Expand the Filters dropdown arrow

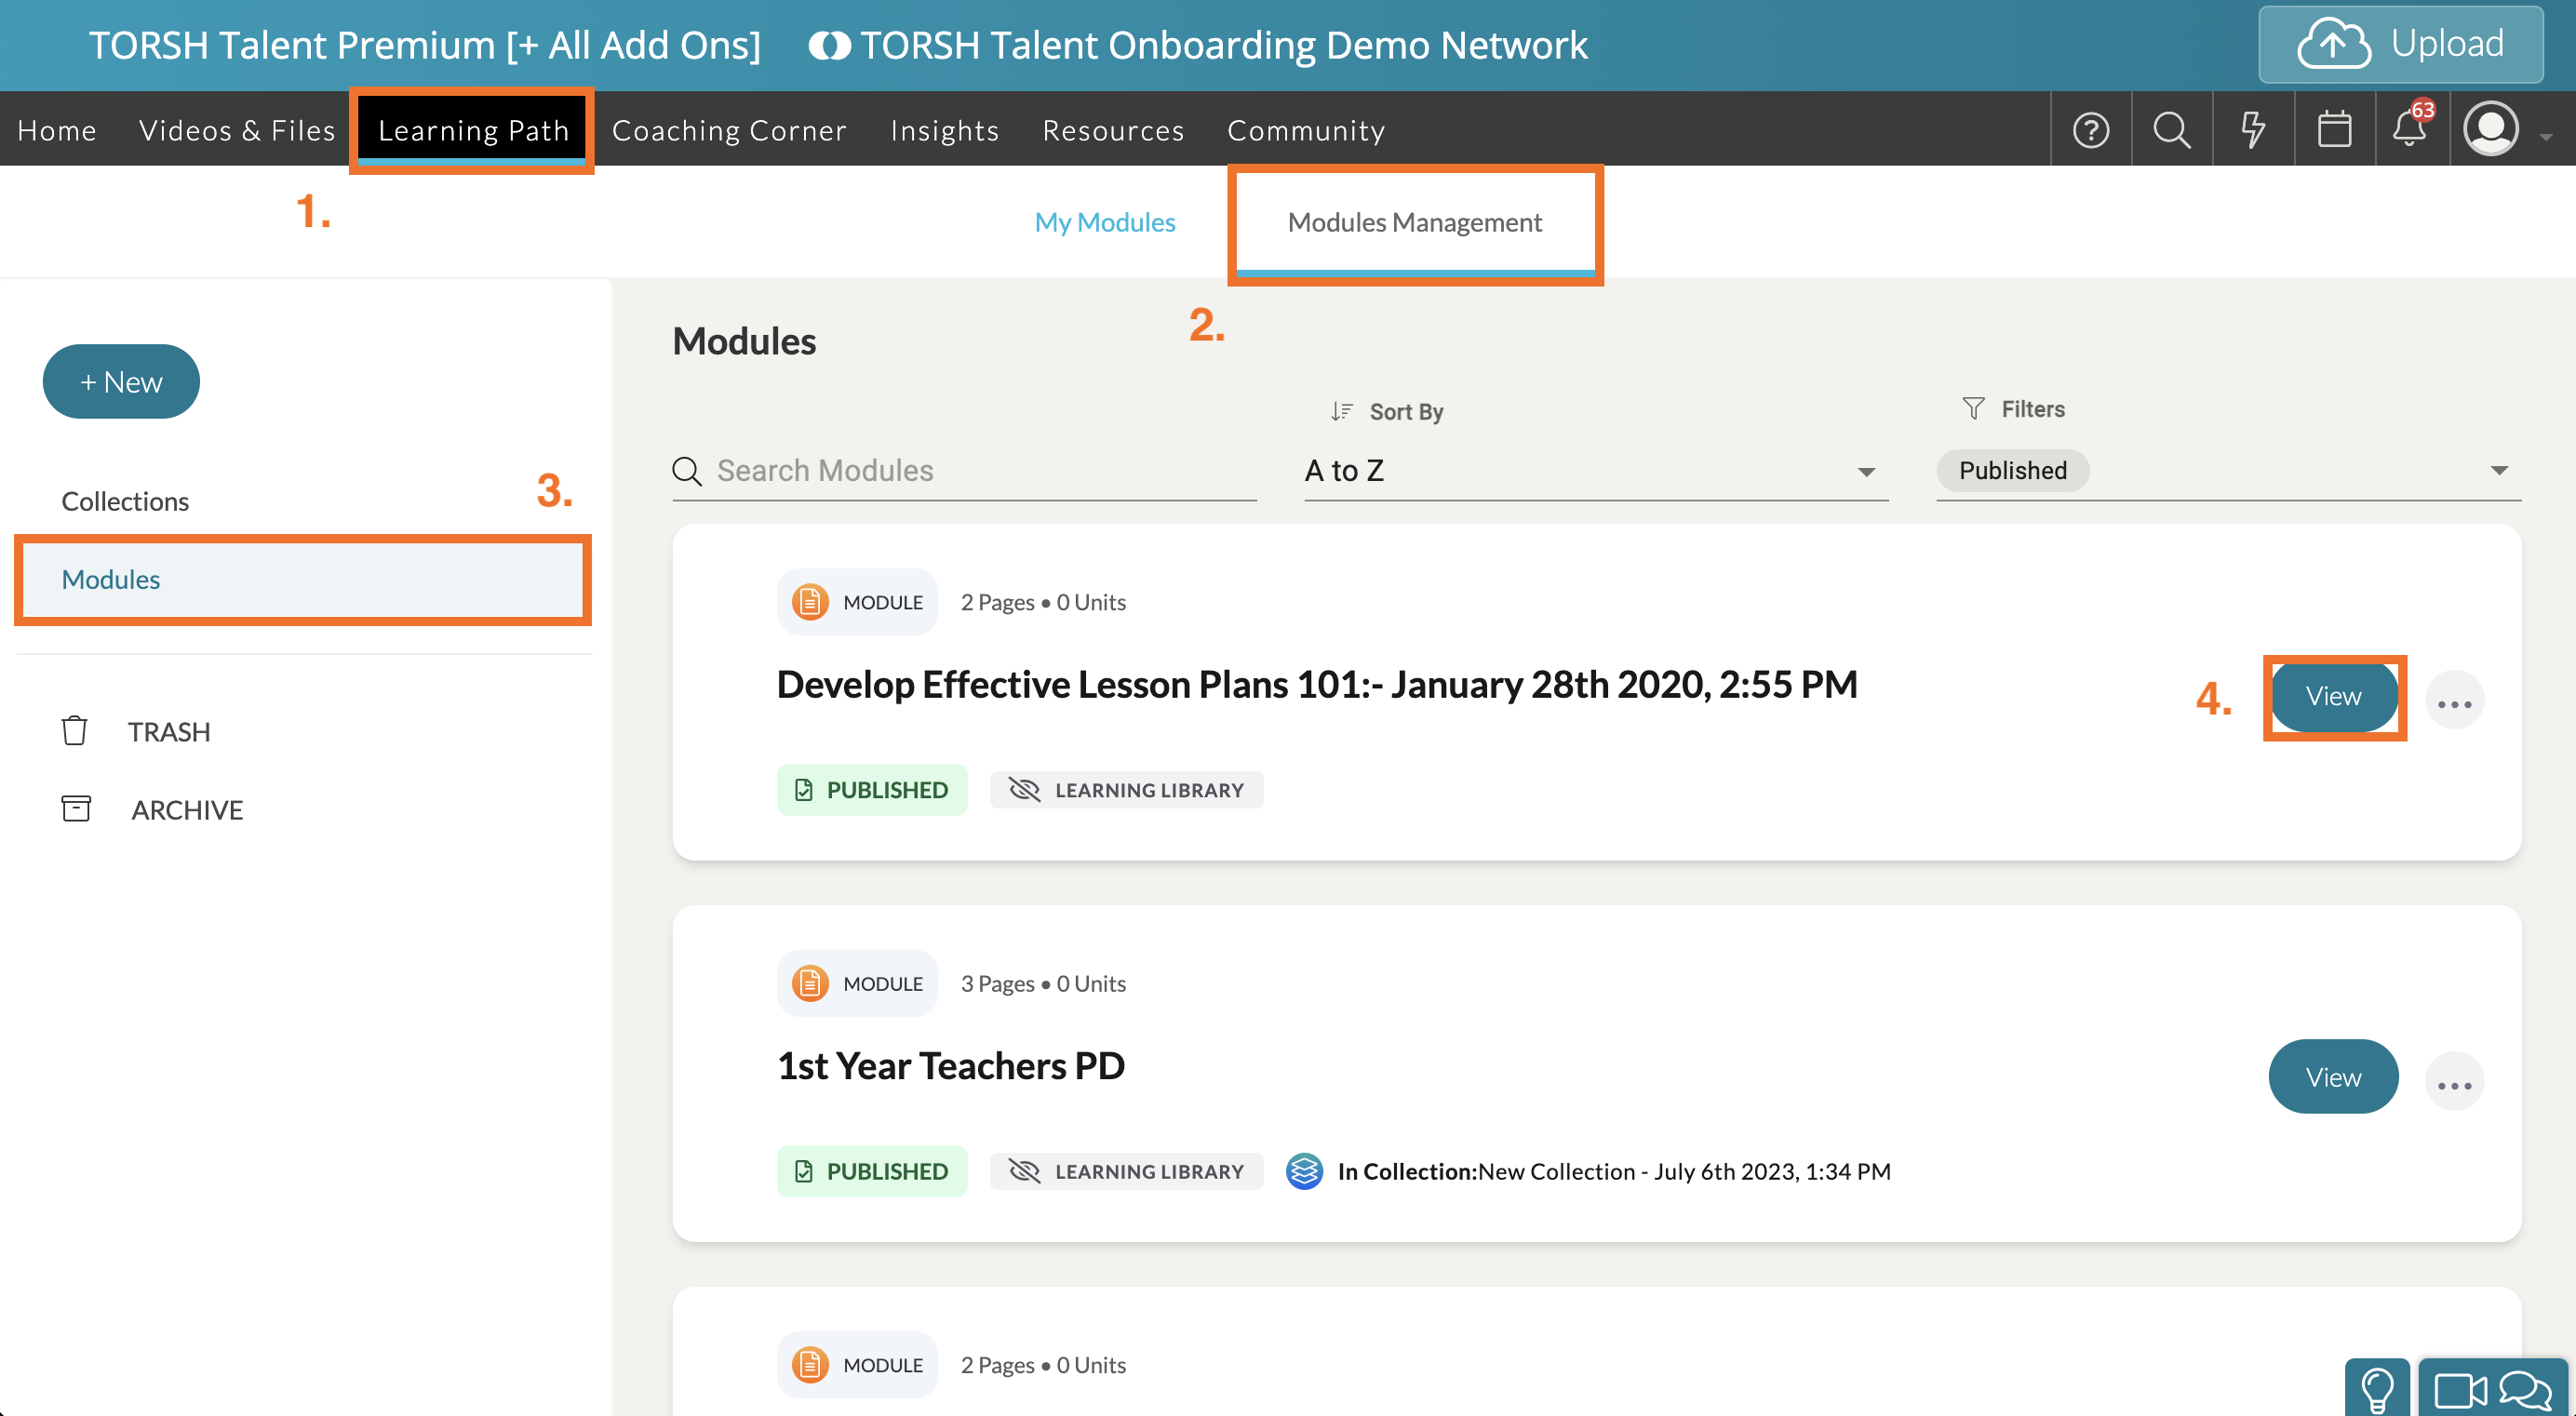(x=2498, y=471)
